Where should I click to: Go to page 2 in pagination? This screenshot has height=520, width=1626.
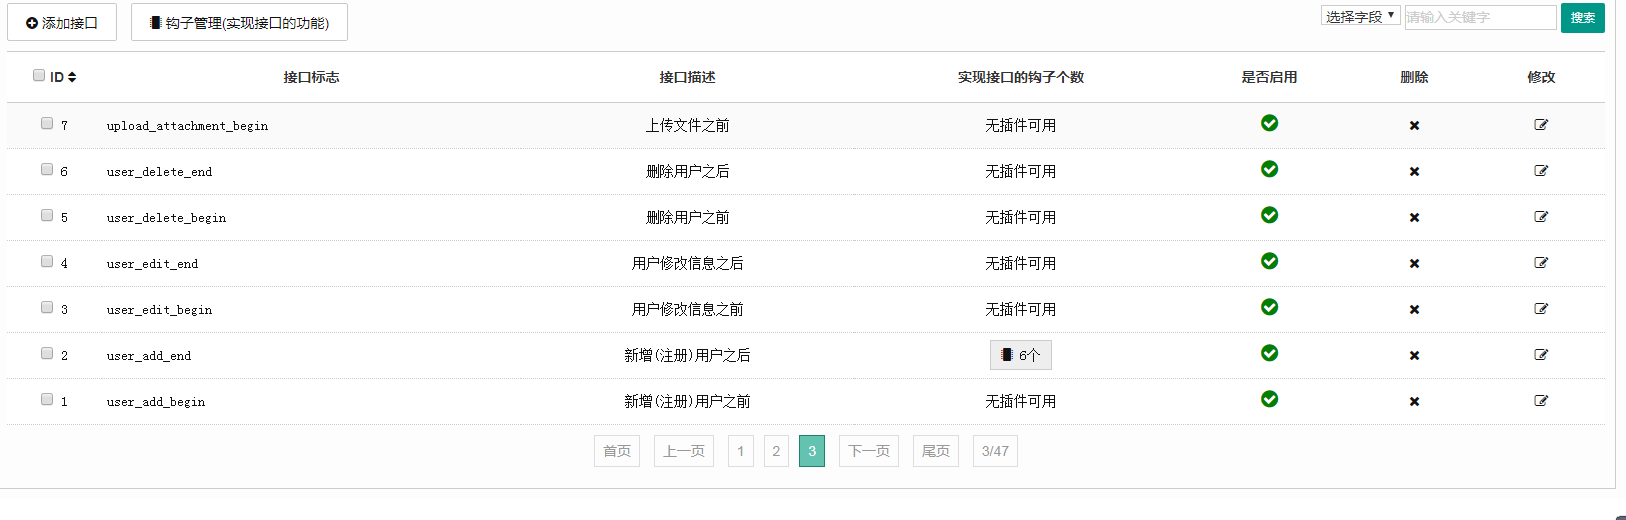point(776,451)
